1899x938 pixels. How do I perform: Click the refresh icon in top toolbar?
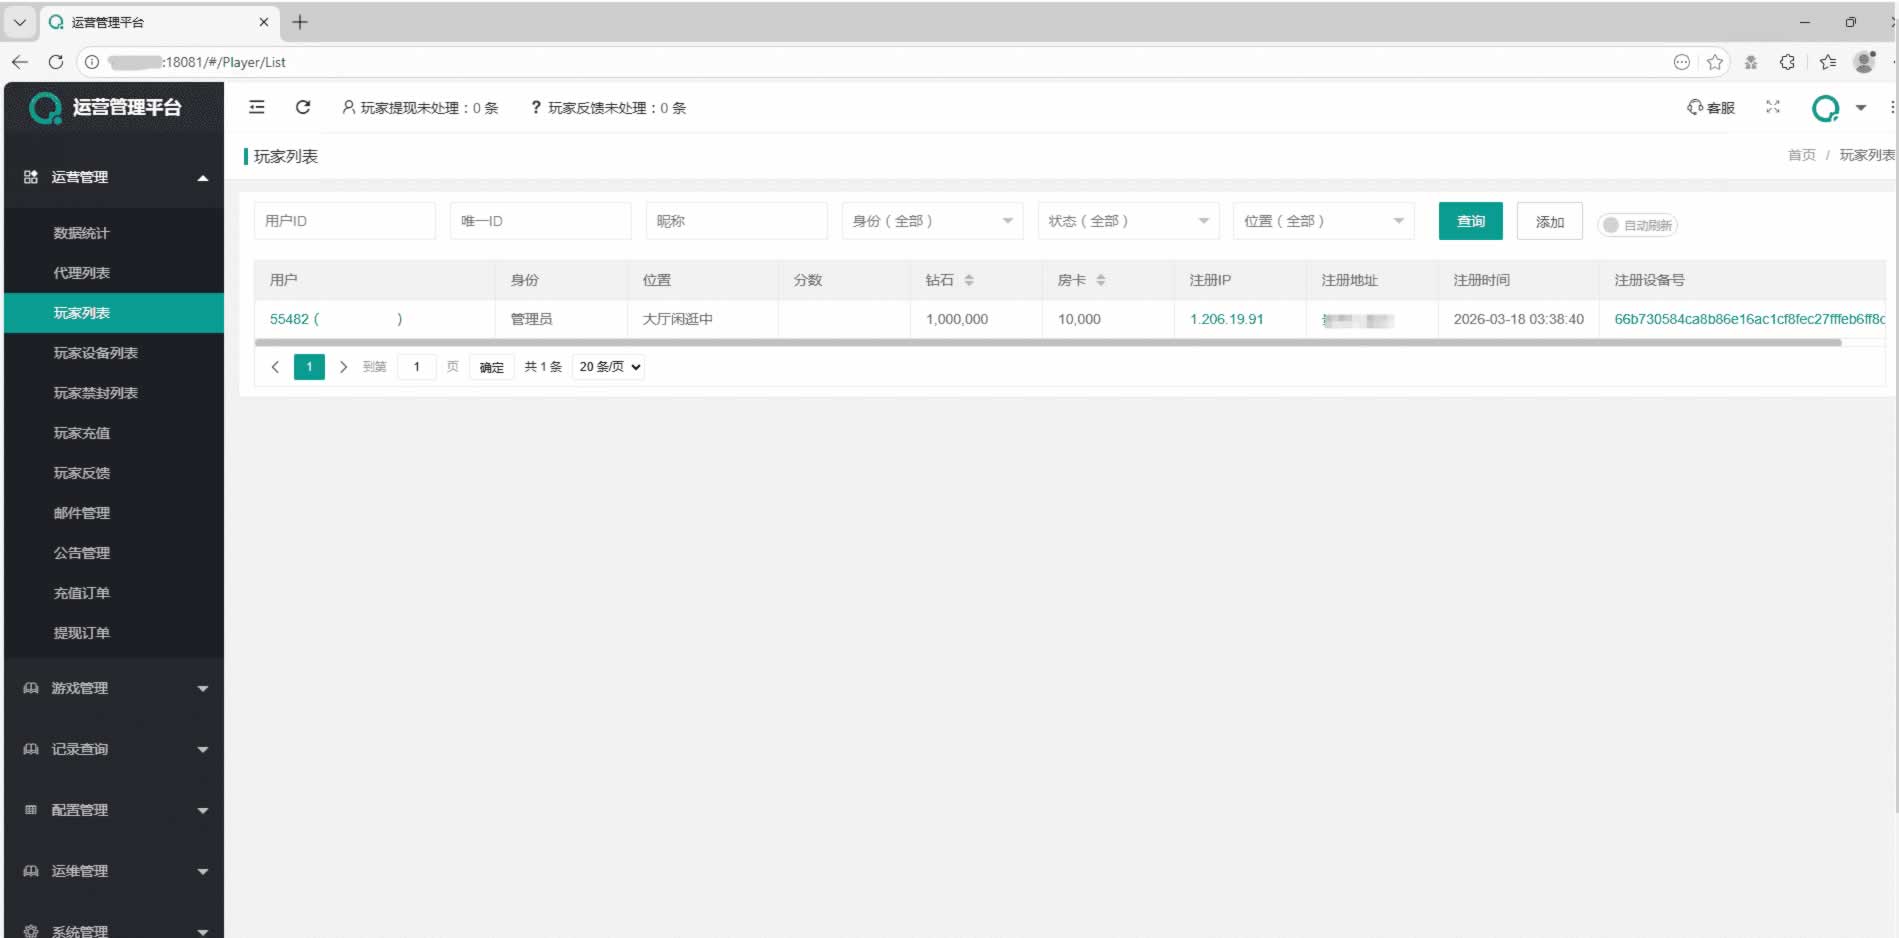point(303,107)
